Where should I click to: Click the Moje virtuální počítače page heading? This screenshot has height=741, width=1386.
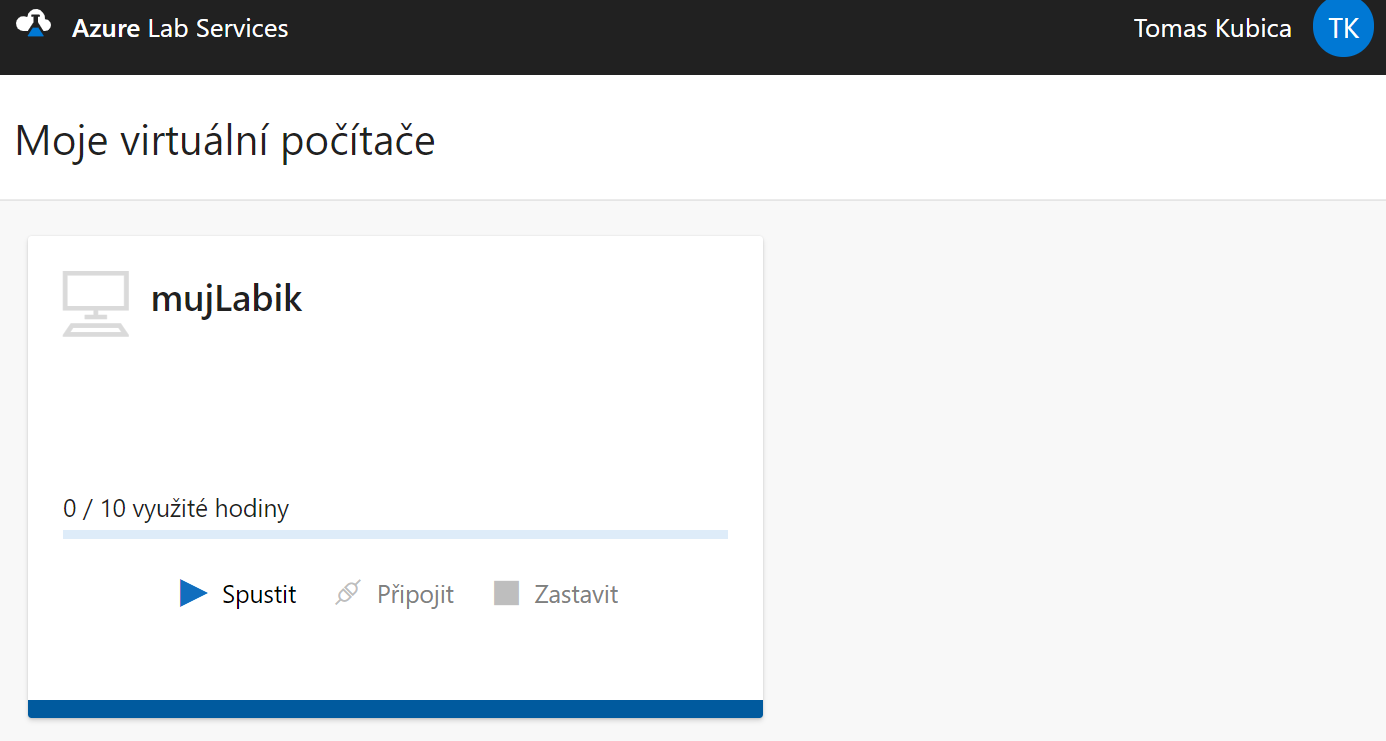pyautogui.click(x=225, y=140)
